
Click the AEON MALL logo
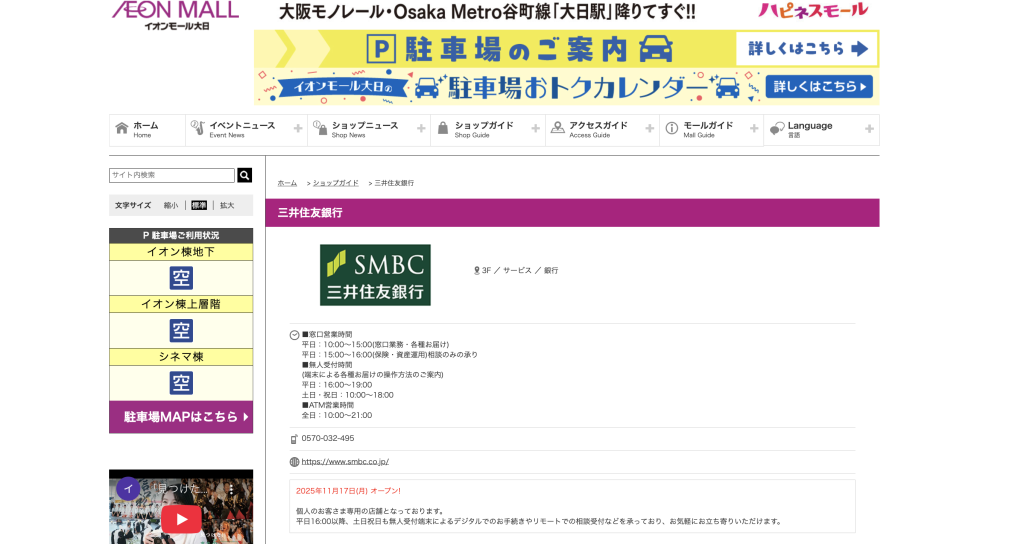coord(174,14)
